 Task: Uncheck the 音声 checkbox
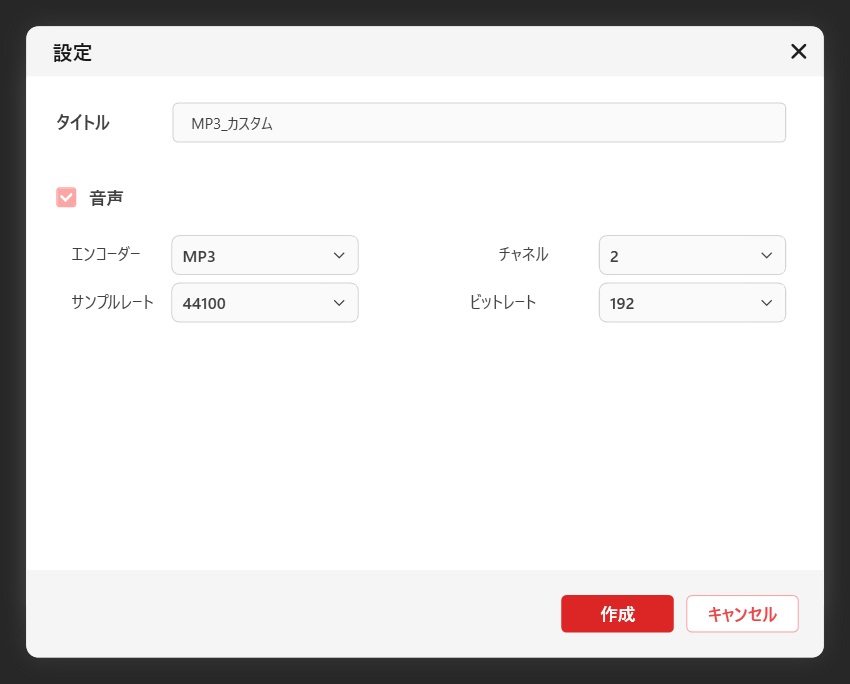[x=66, y=198]
